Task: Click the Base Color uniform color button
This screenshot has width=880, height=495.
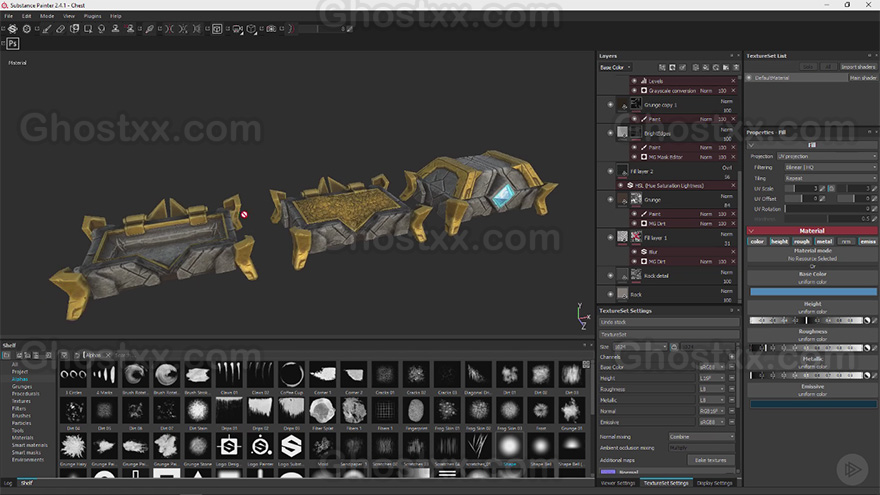Action: pyautogui.click(x=812, y=278)
